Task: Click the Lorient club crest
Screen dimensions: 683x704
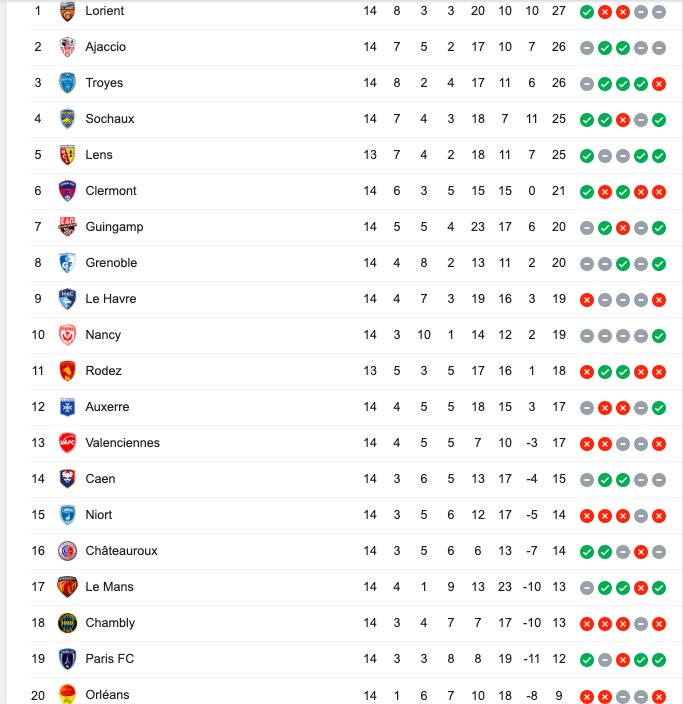Action: 67,11
